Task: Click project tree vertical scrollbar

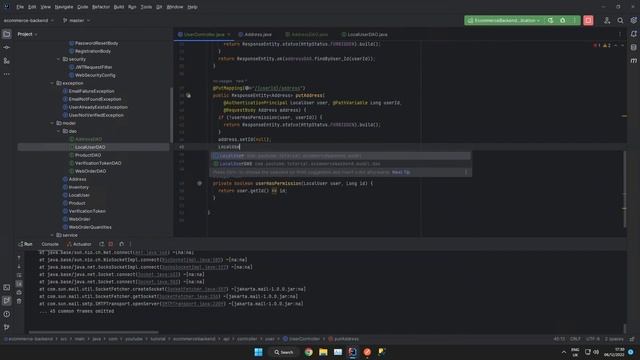Action: click(171, 115)
